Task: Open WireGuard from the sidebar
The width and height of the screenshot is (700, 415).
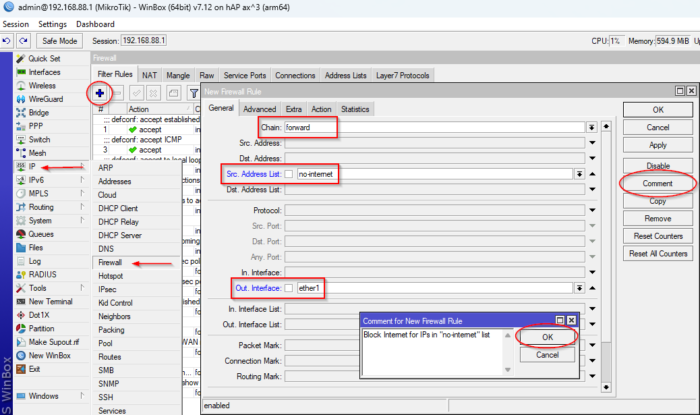Action: (x=46, y=99)
